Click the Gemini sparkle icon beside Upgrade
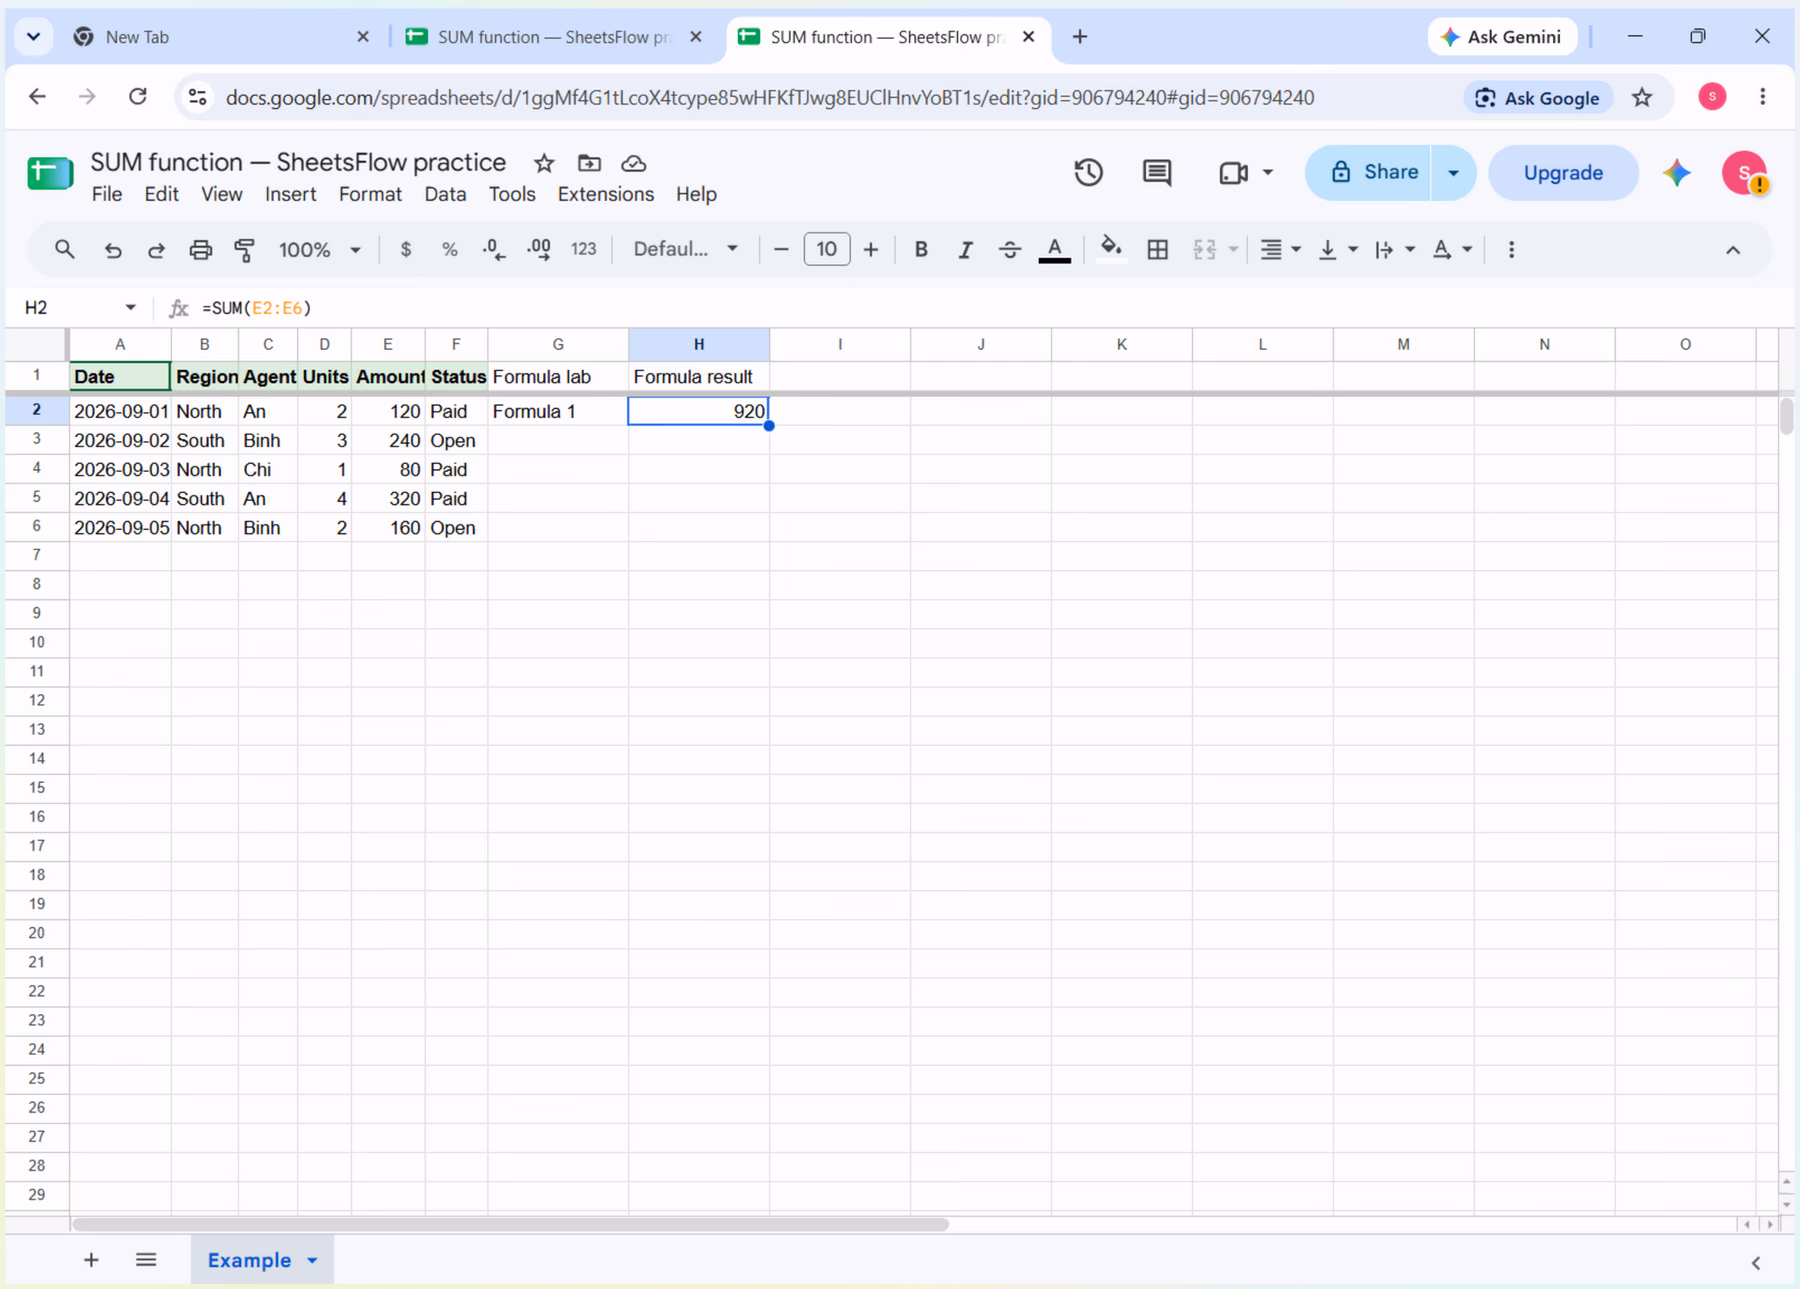1800x1289 pixels. click(1677, 173)
